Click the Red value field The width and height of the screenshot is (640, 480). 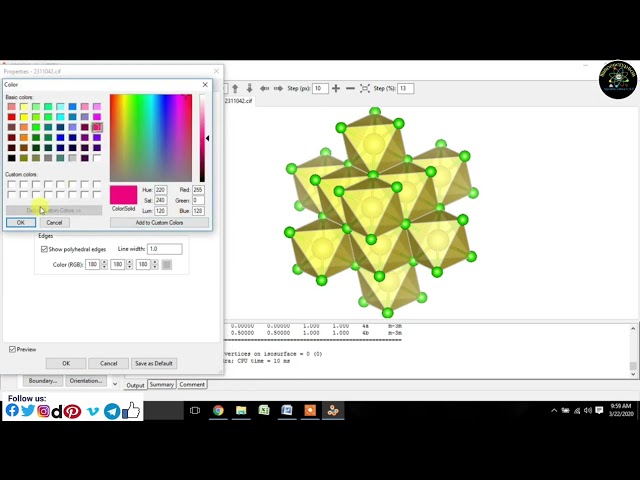coord(198,190)
